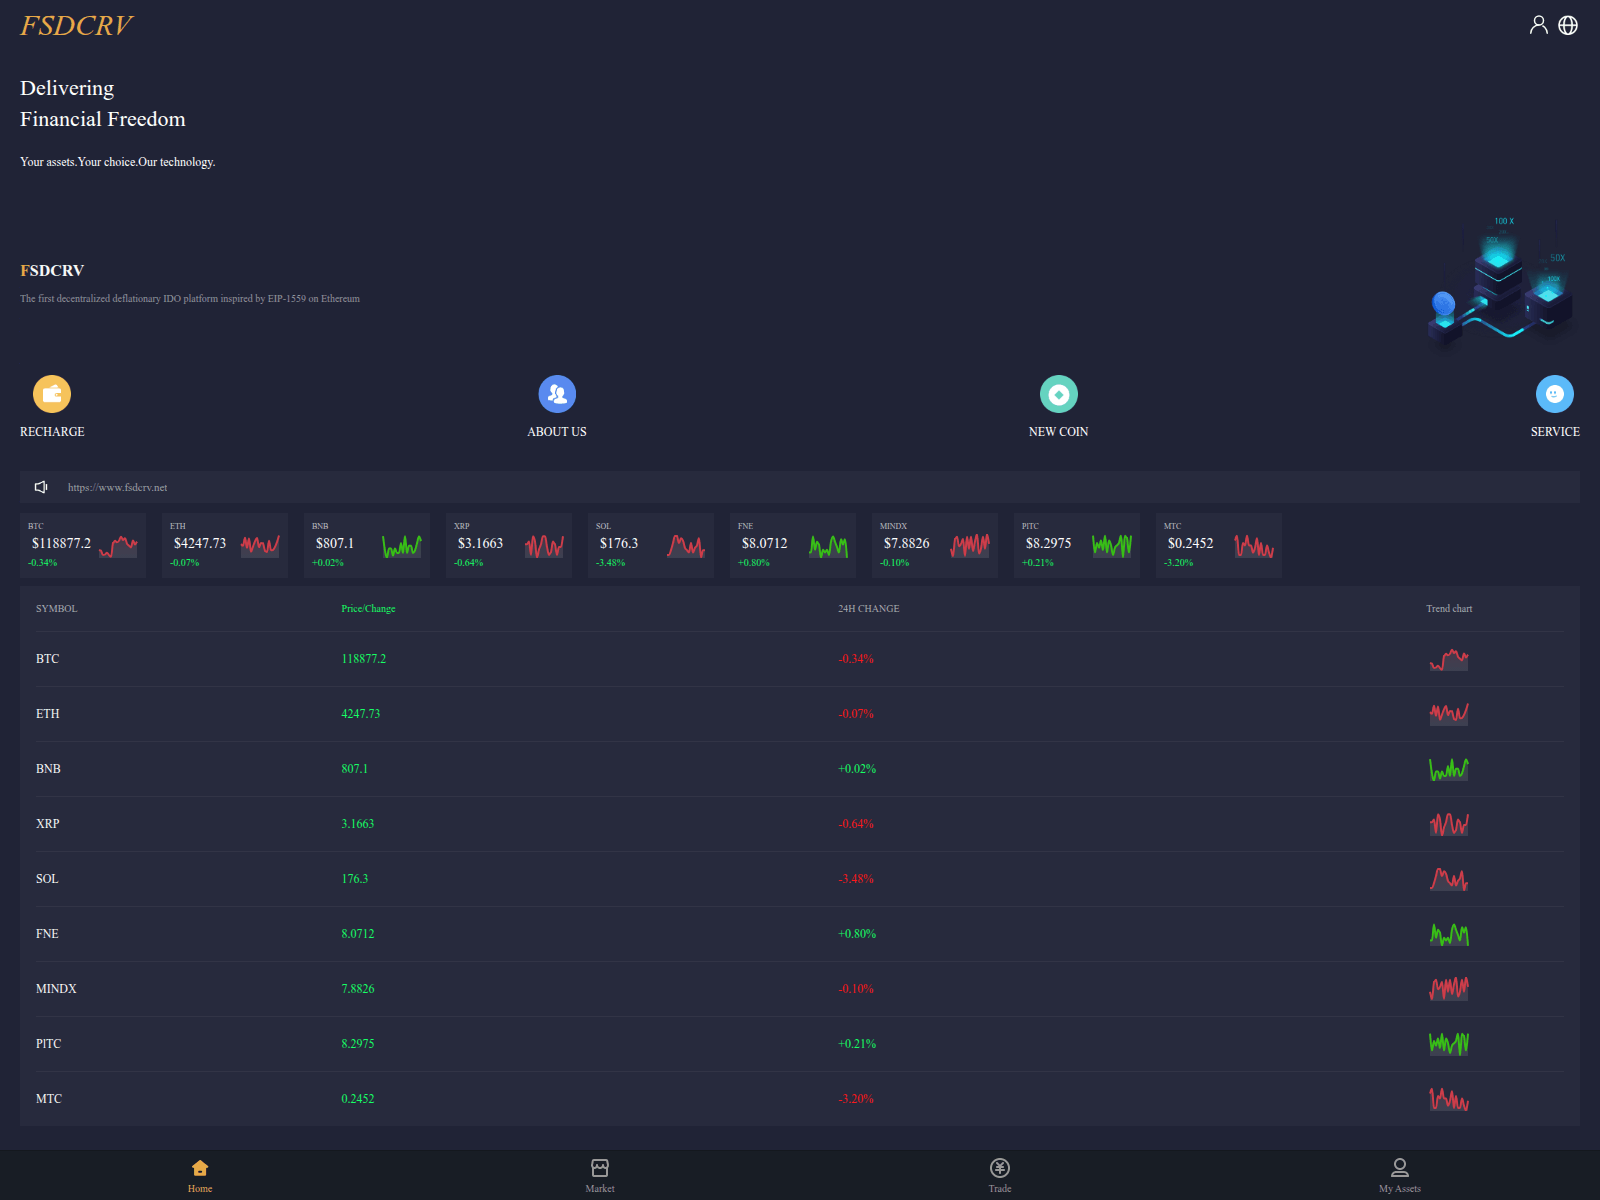The image size is (1600, 1200).
Task: Click the announcement speaker icon
Action: coord(41,487)
